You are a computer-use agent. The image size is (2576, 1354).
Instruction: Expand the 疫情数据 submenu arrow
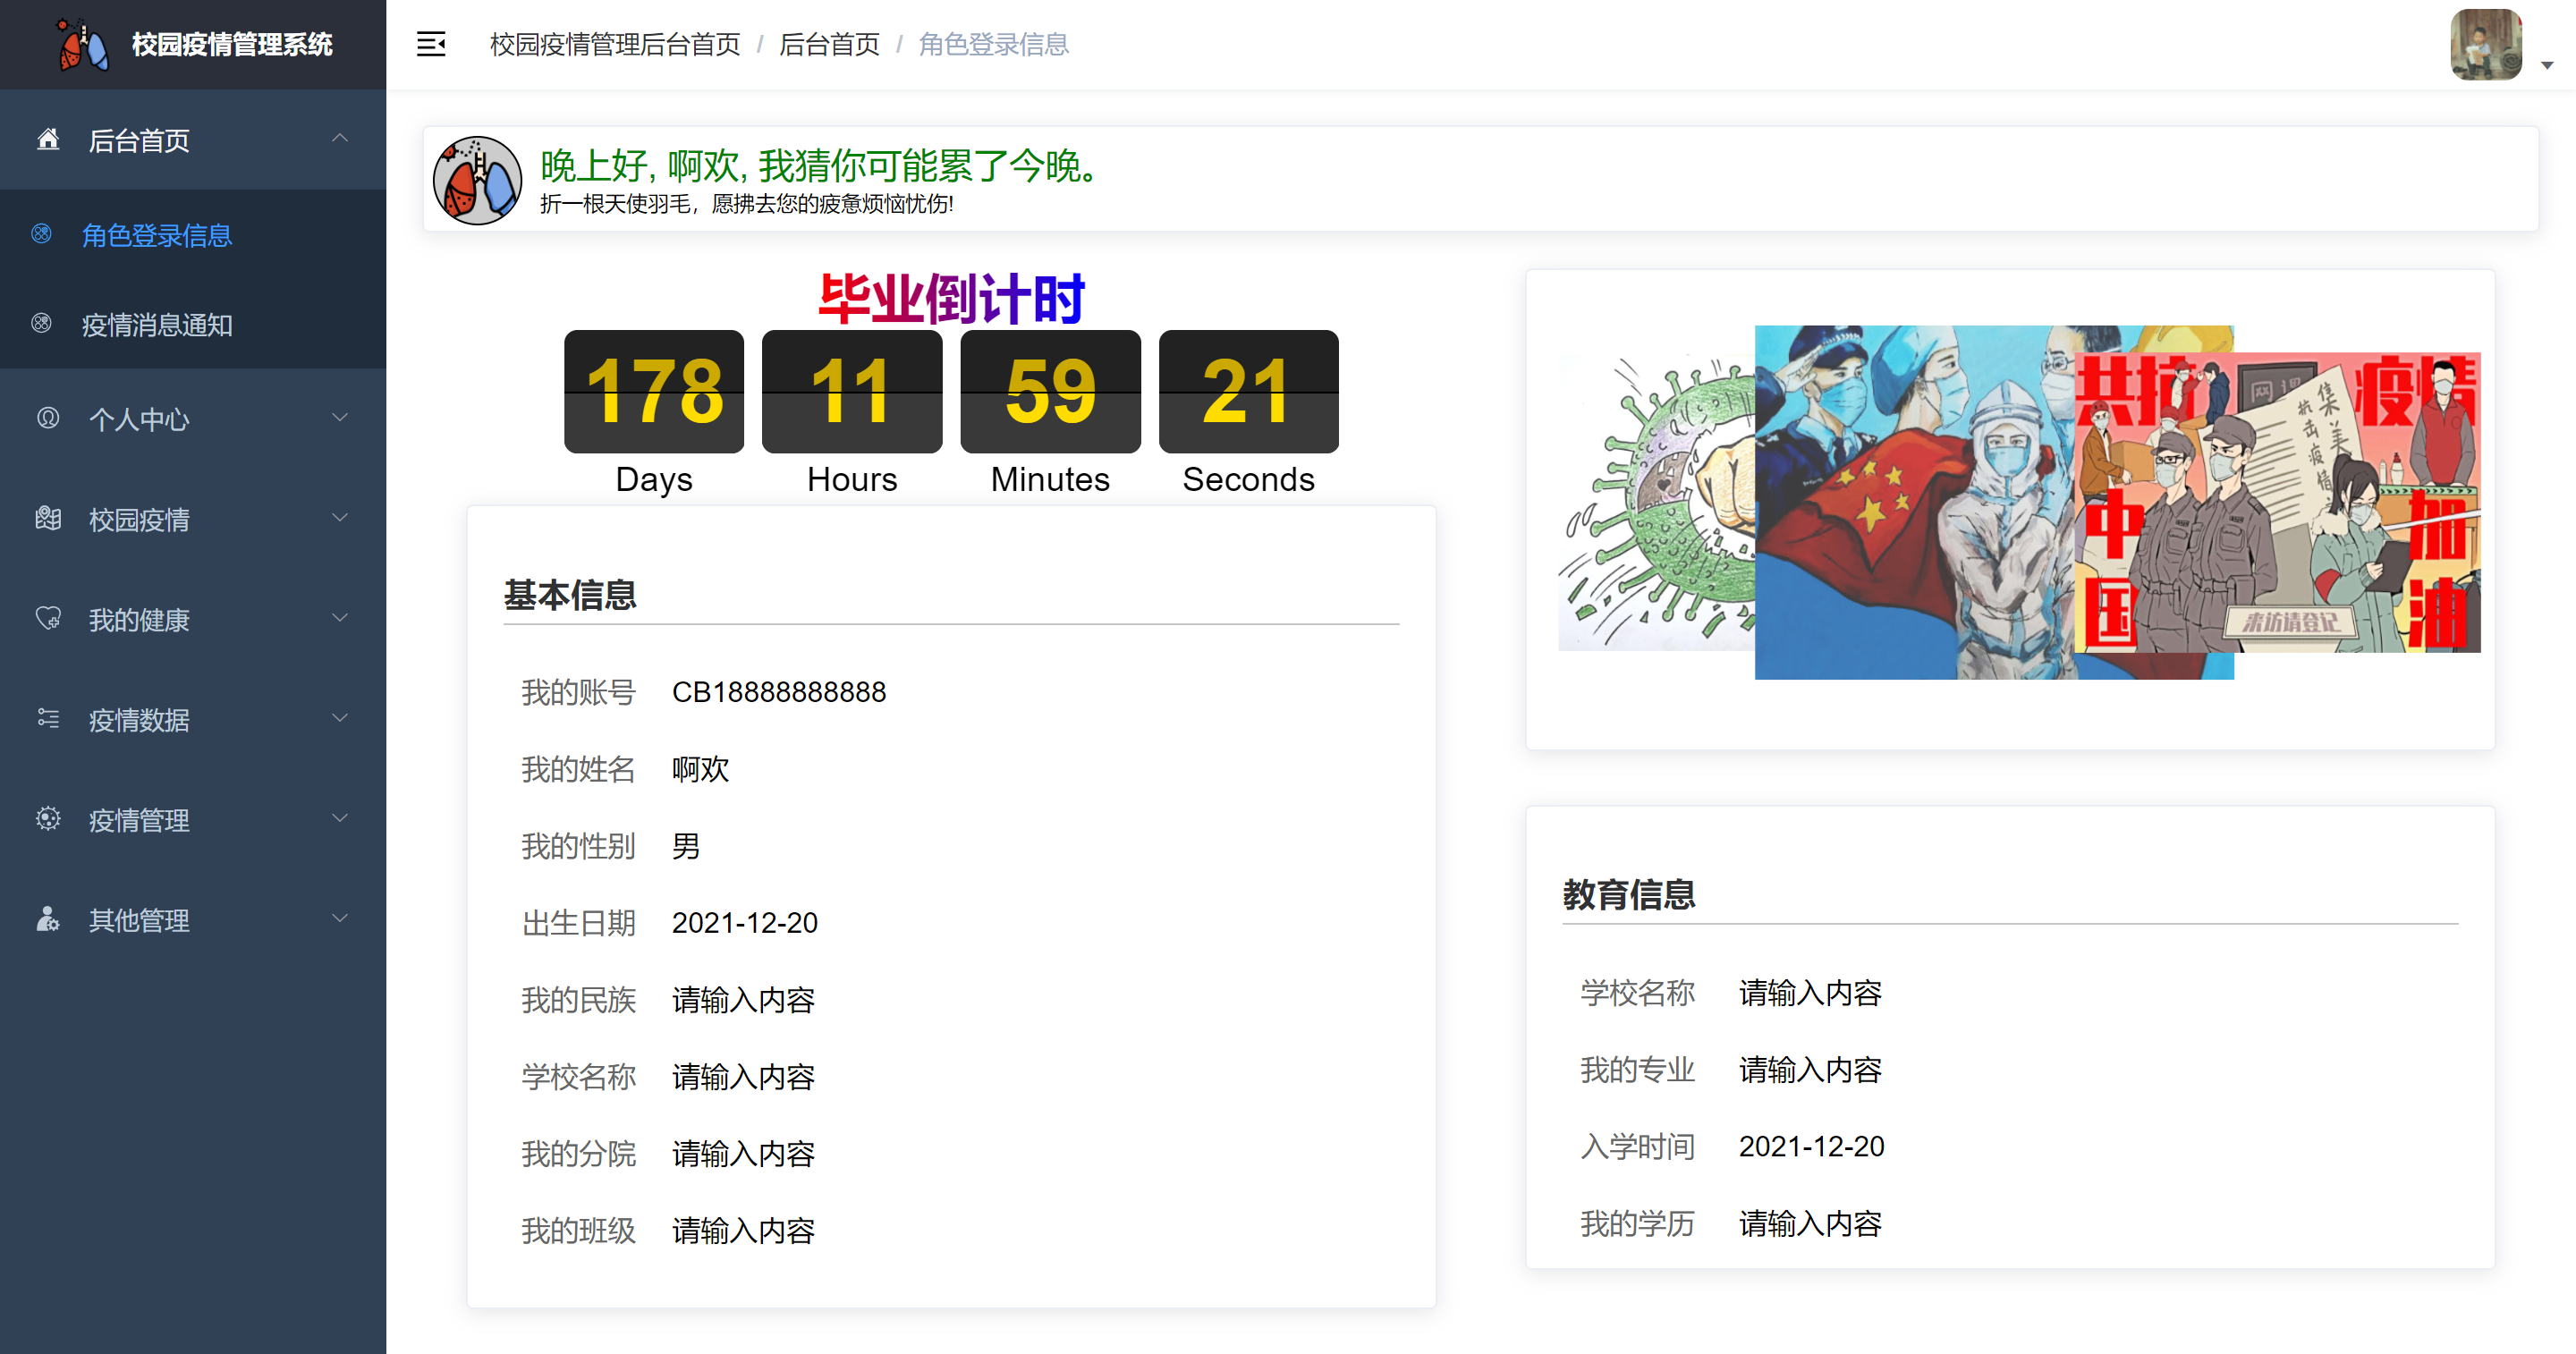[340, 718]
